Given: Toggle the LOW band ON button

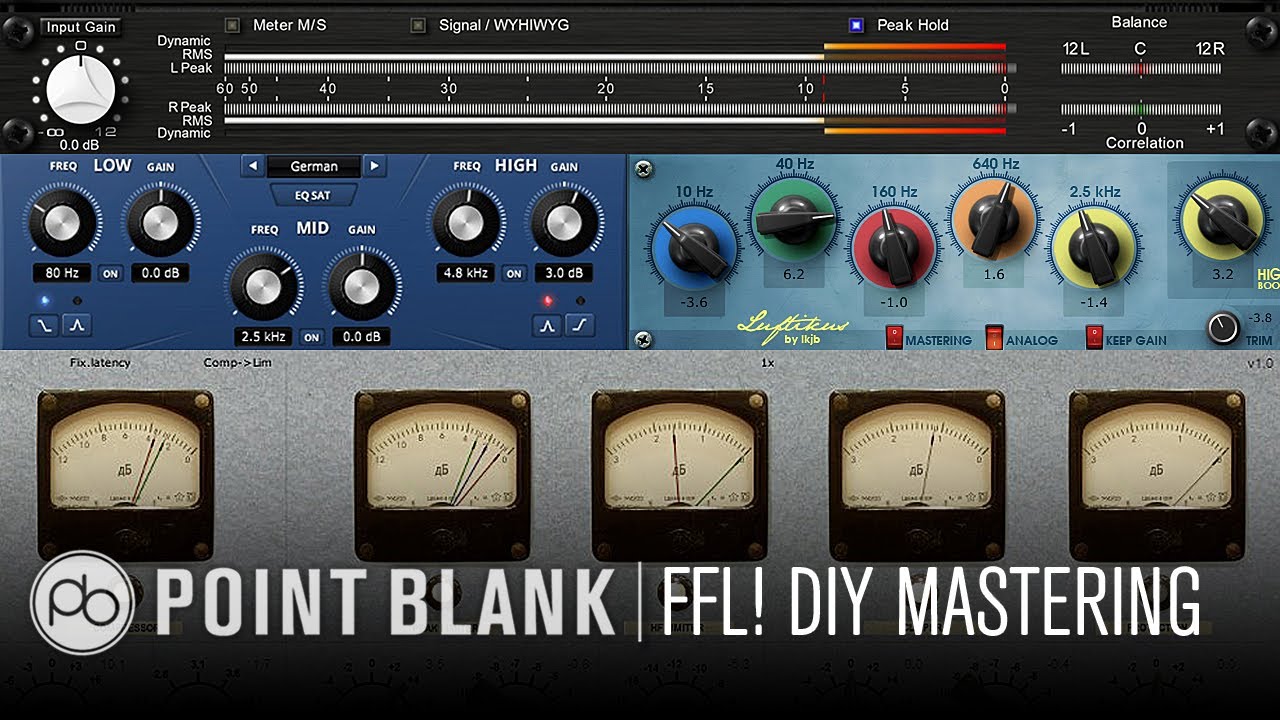Looking at the screenshot, I should coord(109,273).
